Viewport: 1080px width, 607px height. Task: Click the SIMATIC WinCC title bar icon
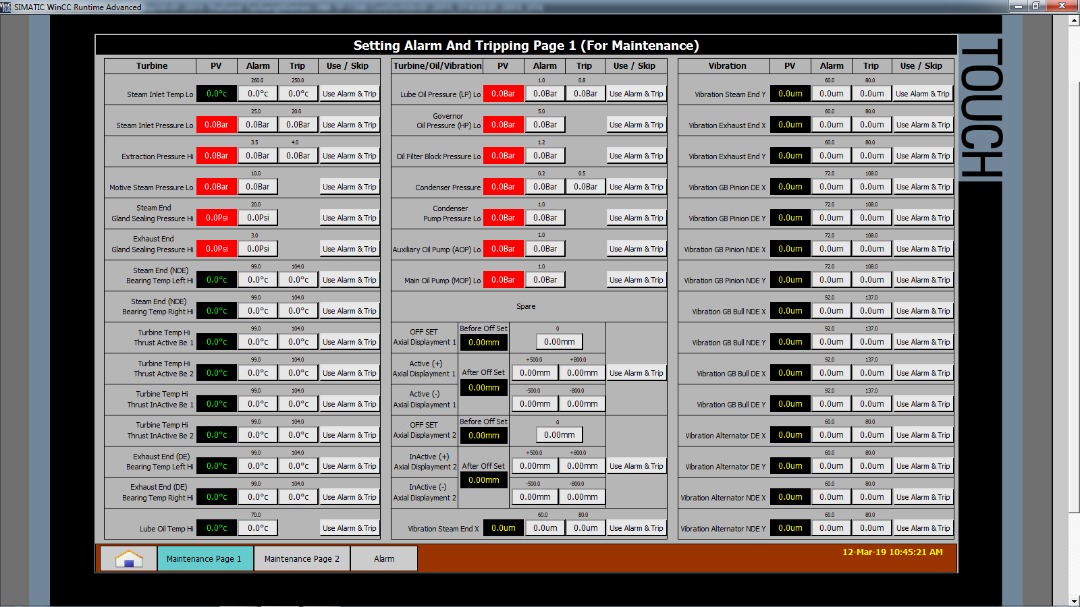point(6,6)
